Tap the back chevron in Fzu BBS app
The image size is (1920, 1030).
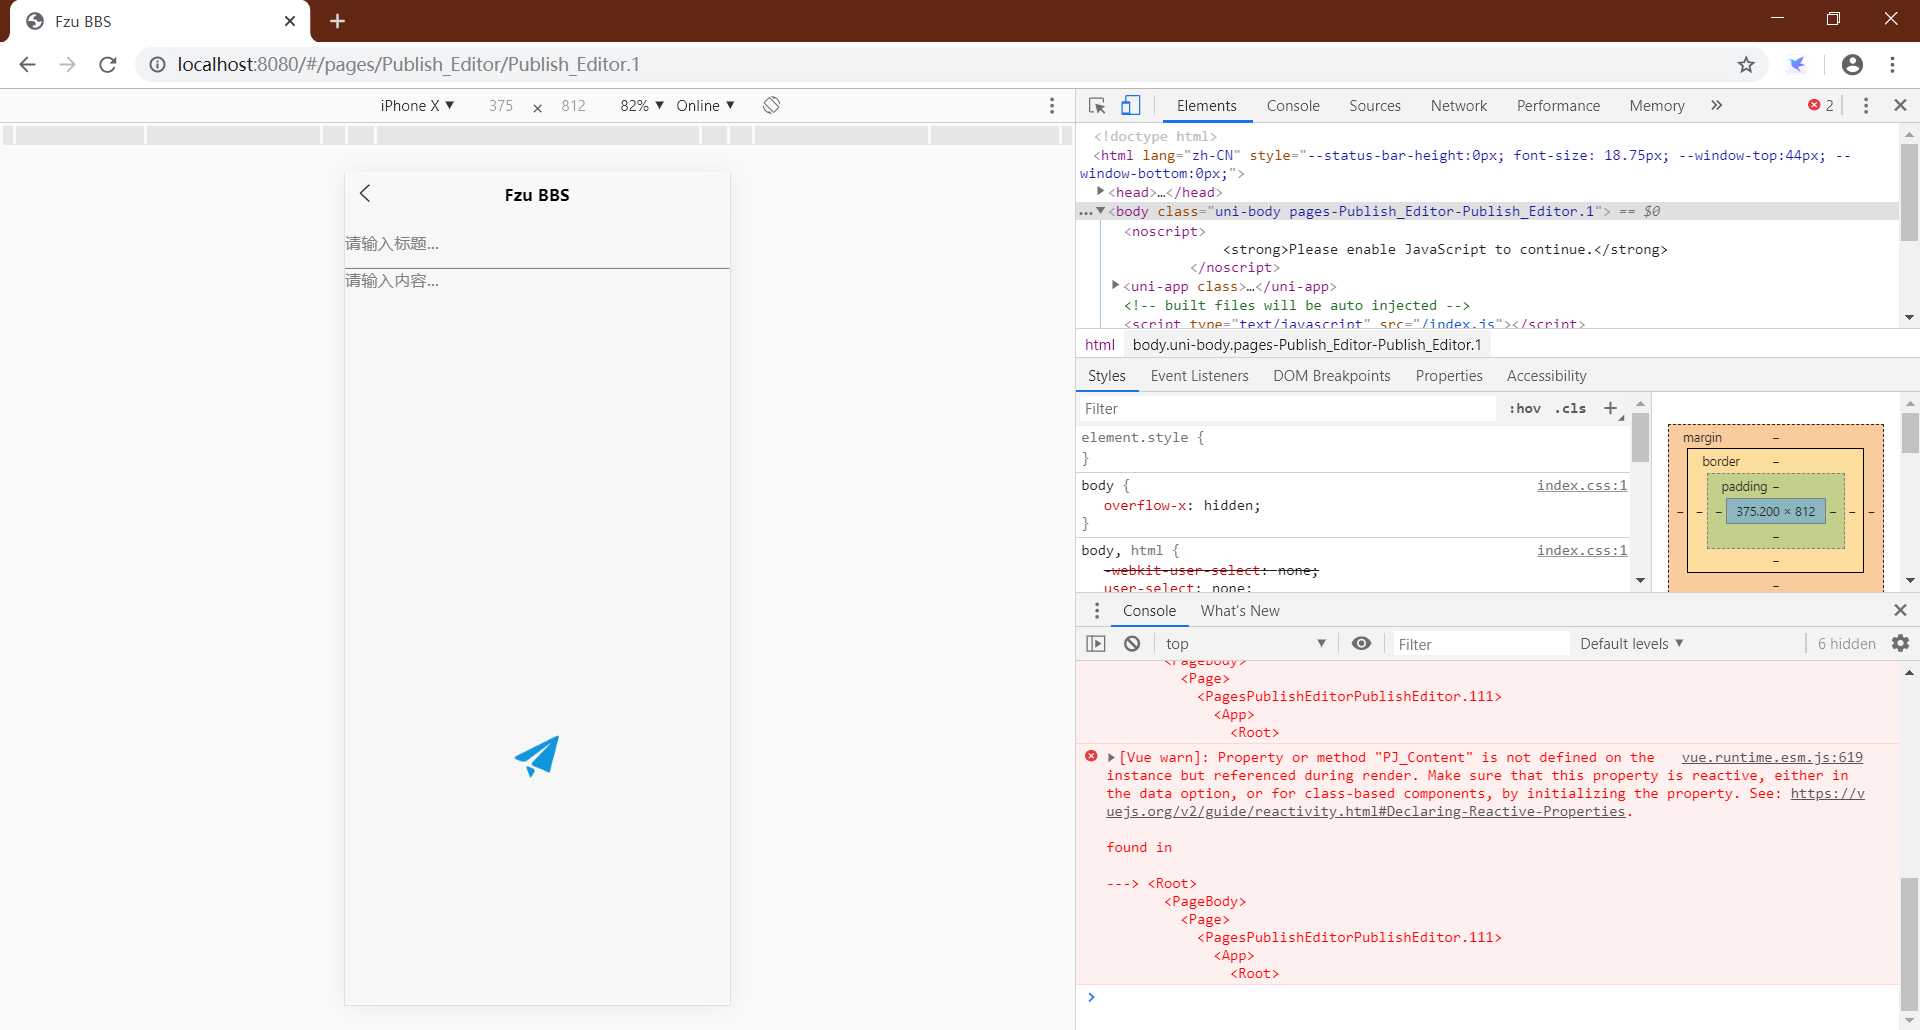tap(365, 194)
